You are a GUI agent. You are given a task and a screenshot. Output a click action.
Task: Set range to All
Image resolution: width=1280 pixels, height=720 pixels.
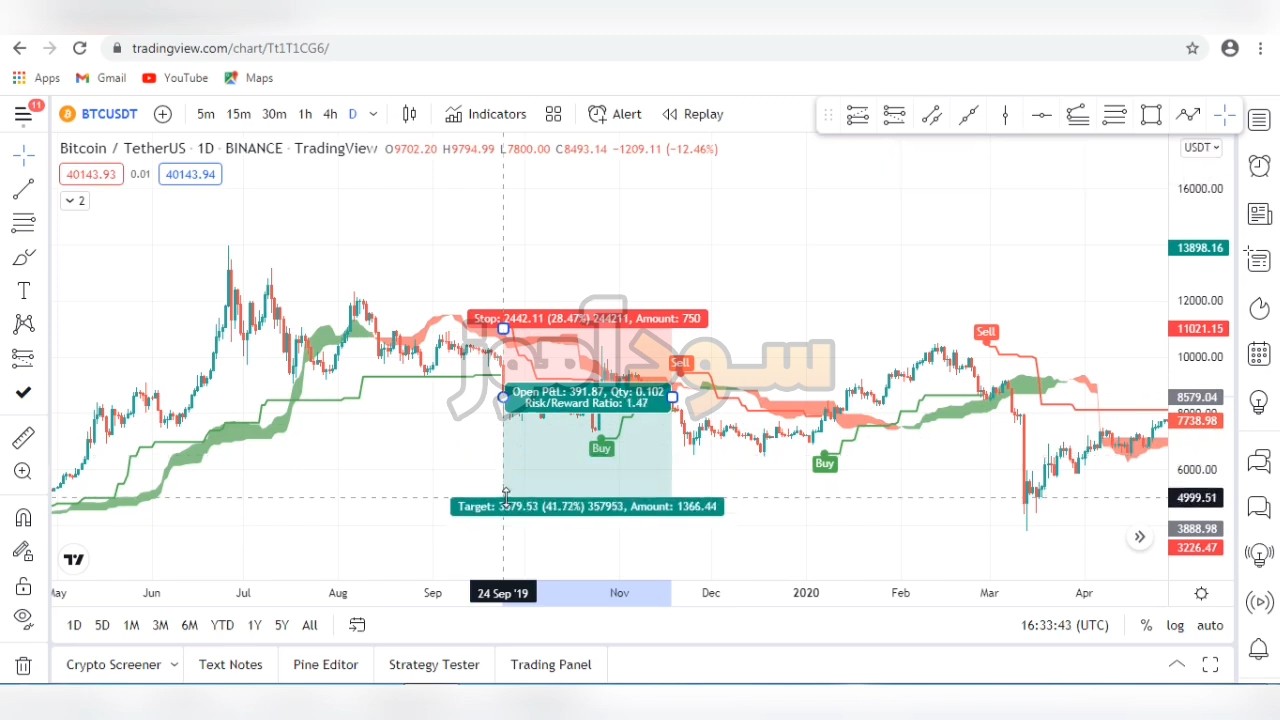(x=310, y=625)
